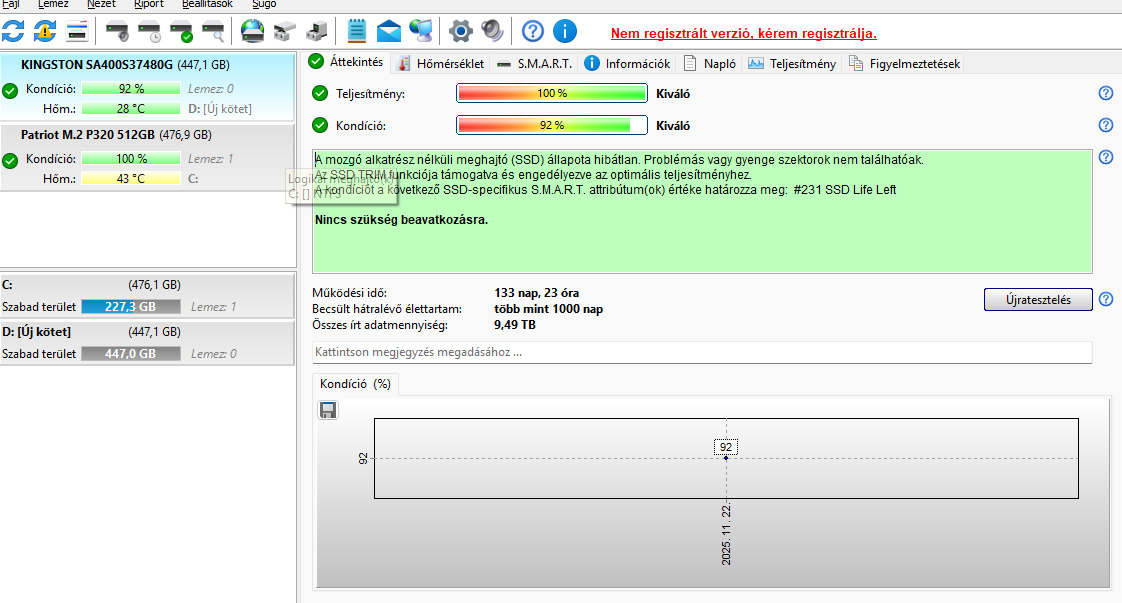Viewport: 1122px width, 603px height.
Task: Click Patriot's 43 °C temperature bar
Action: click(x=130, y=179)
